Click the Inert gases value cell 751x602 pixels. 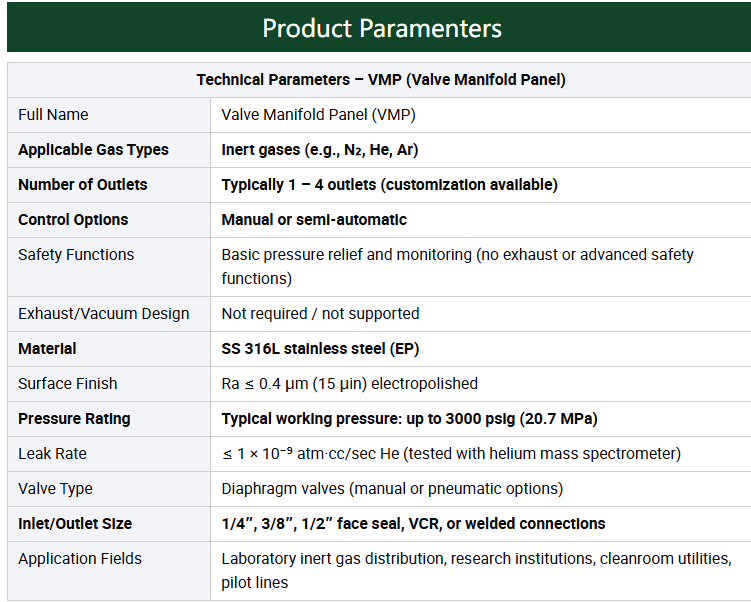(x=319, y=150)
